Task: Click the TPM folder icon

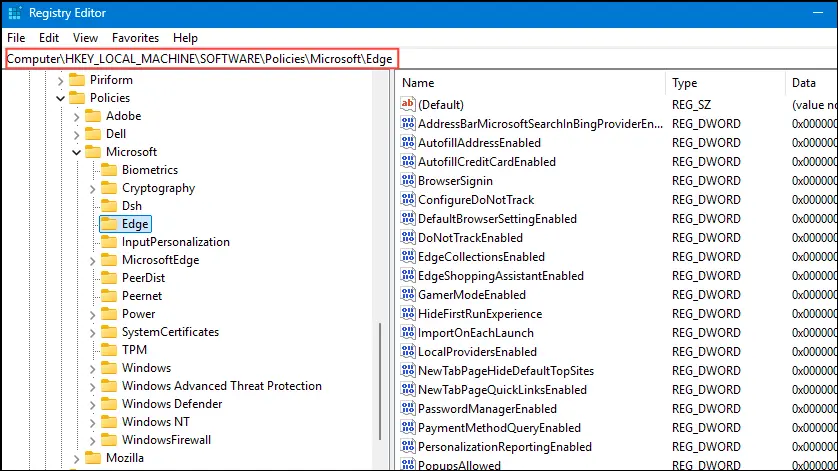Action: tap(108, 350)
